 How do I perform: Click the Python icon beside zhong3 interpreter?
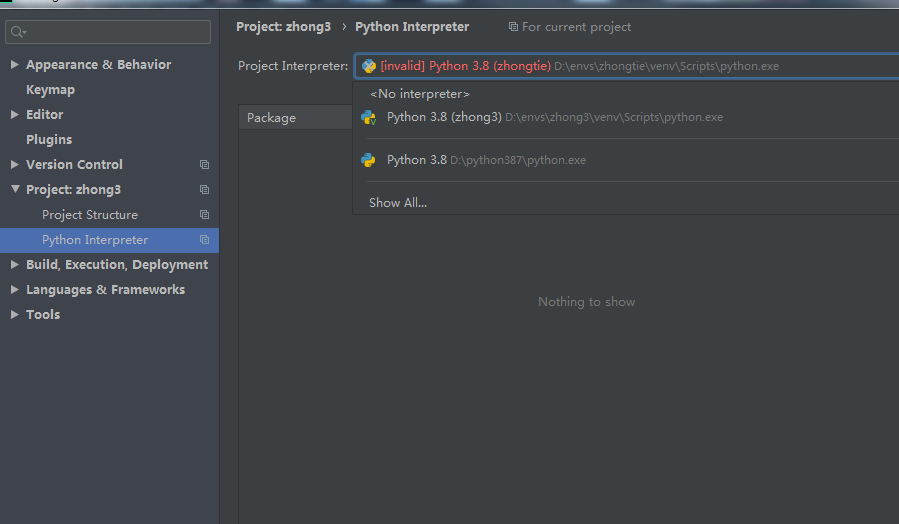click(369, 117)
